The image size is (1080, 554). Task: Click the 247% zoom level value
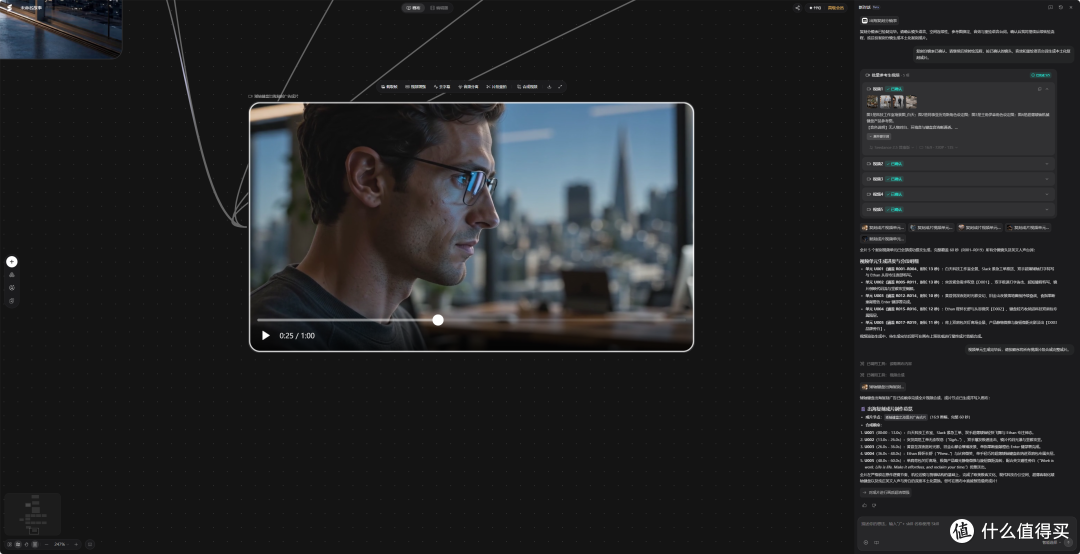[x=60, y=544]
